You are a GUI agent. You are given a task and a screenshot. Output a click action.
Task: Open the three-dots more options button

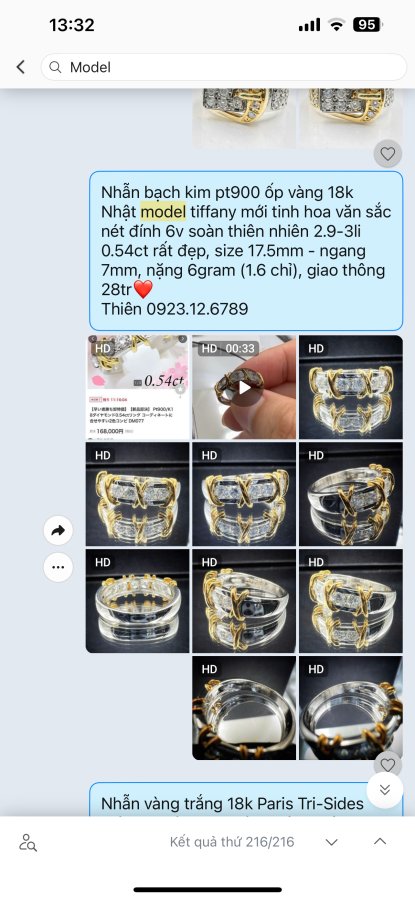coord(58,567)
